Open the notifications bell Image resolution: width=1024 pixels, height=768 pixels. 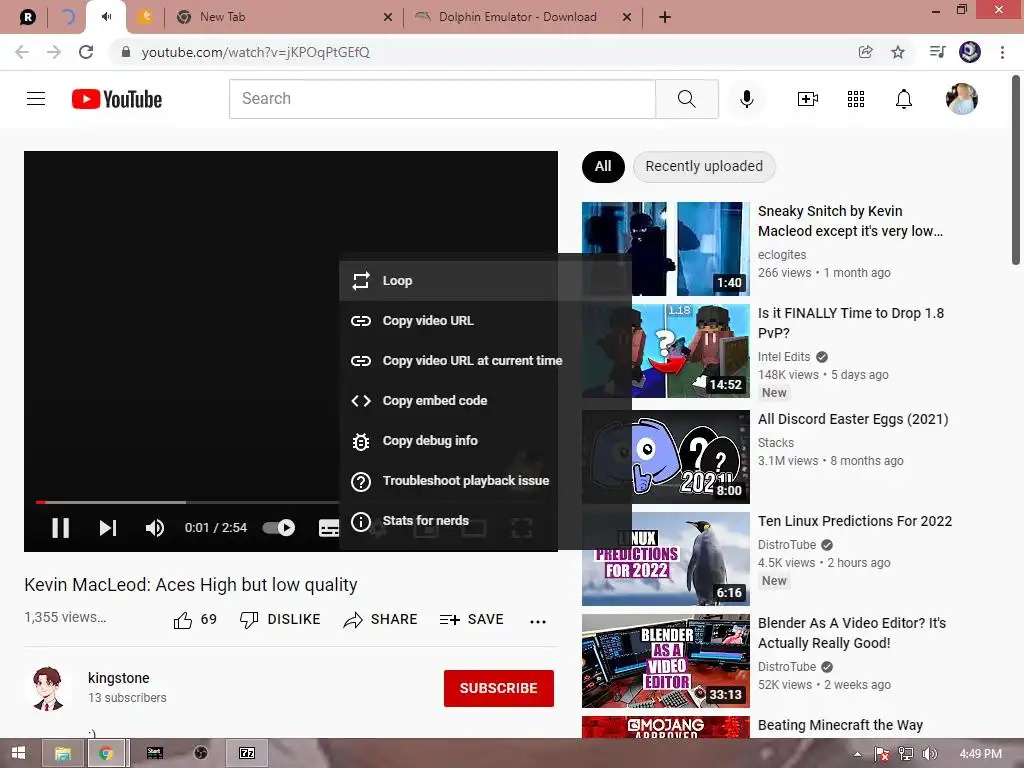click(x=904, y=99)
